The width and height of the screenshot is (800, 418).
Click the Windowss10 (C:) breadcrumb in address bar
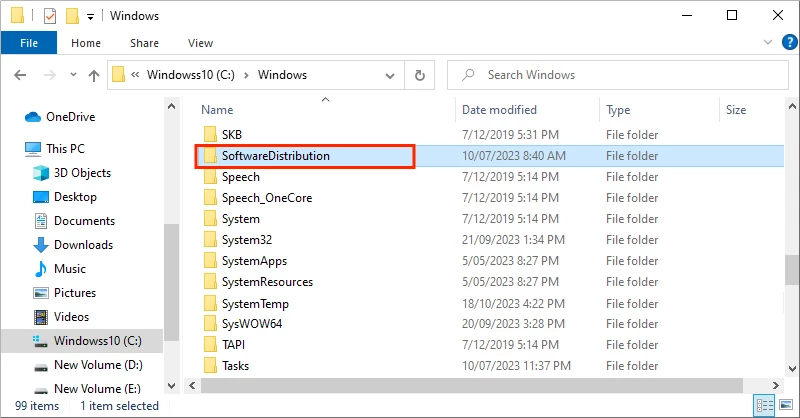click(x=191, y=75)
